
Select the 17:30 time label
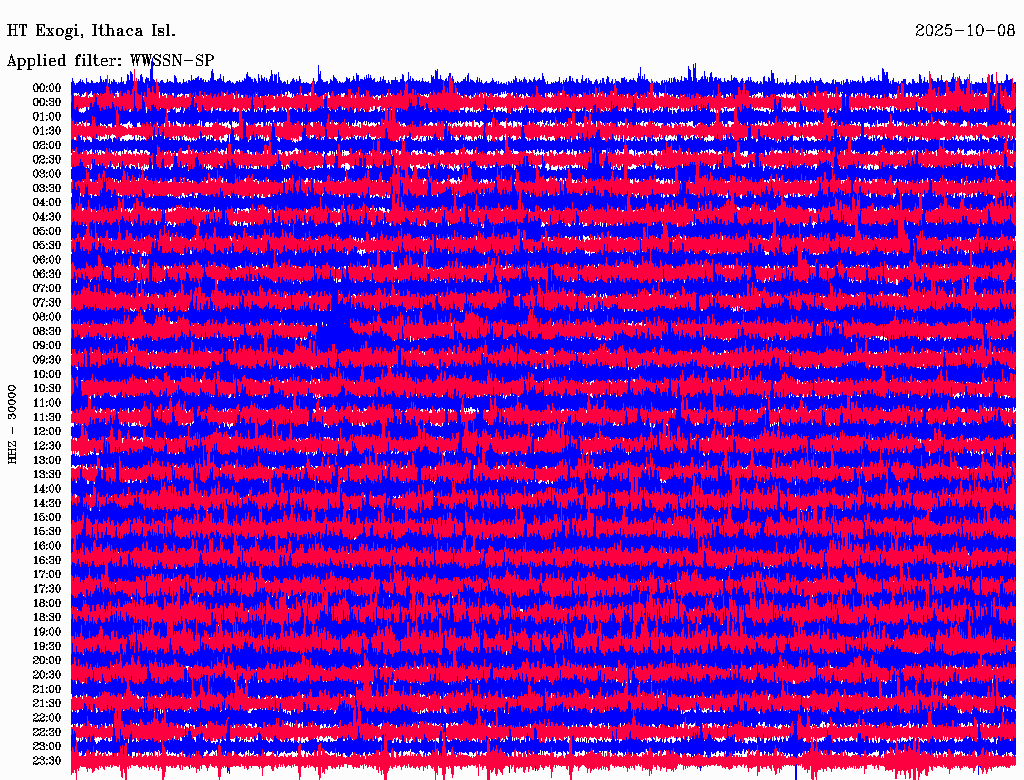pyautogui.click(x=47, y=589)
